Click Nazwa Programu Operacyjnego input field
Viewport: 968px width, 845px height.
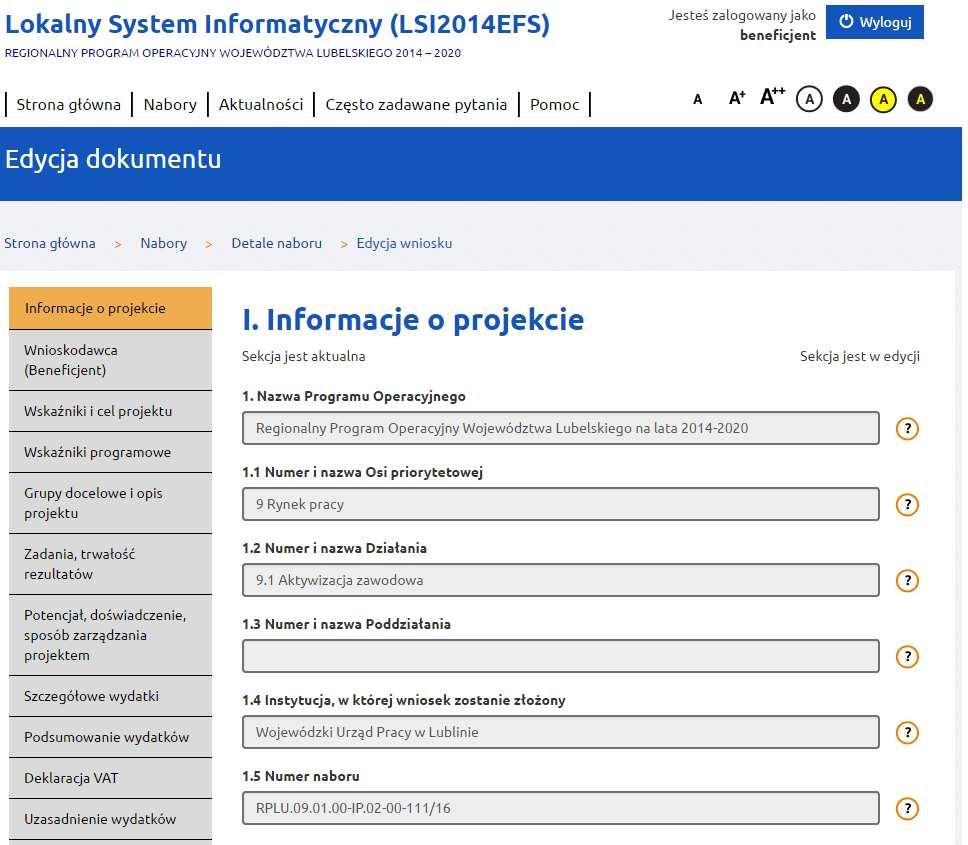pos(561,428)
